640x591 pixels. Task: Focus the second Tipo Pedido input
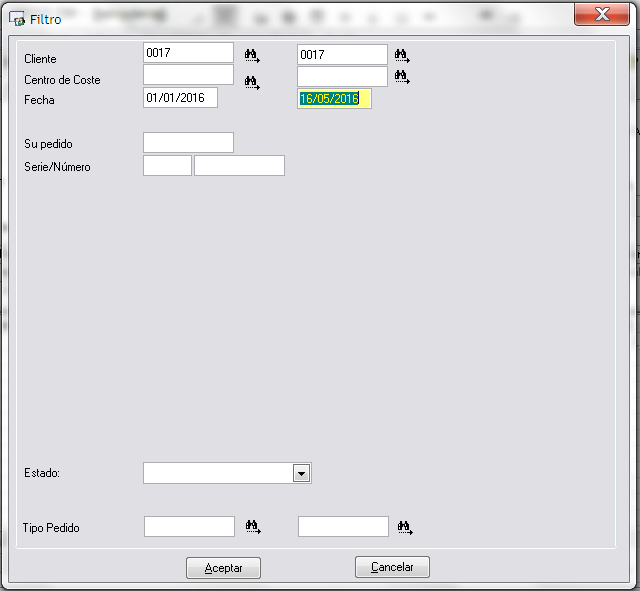click(x=343, y=527)
